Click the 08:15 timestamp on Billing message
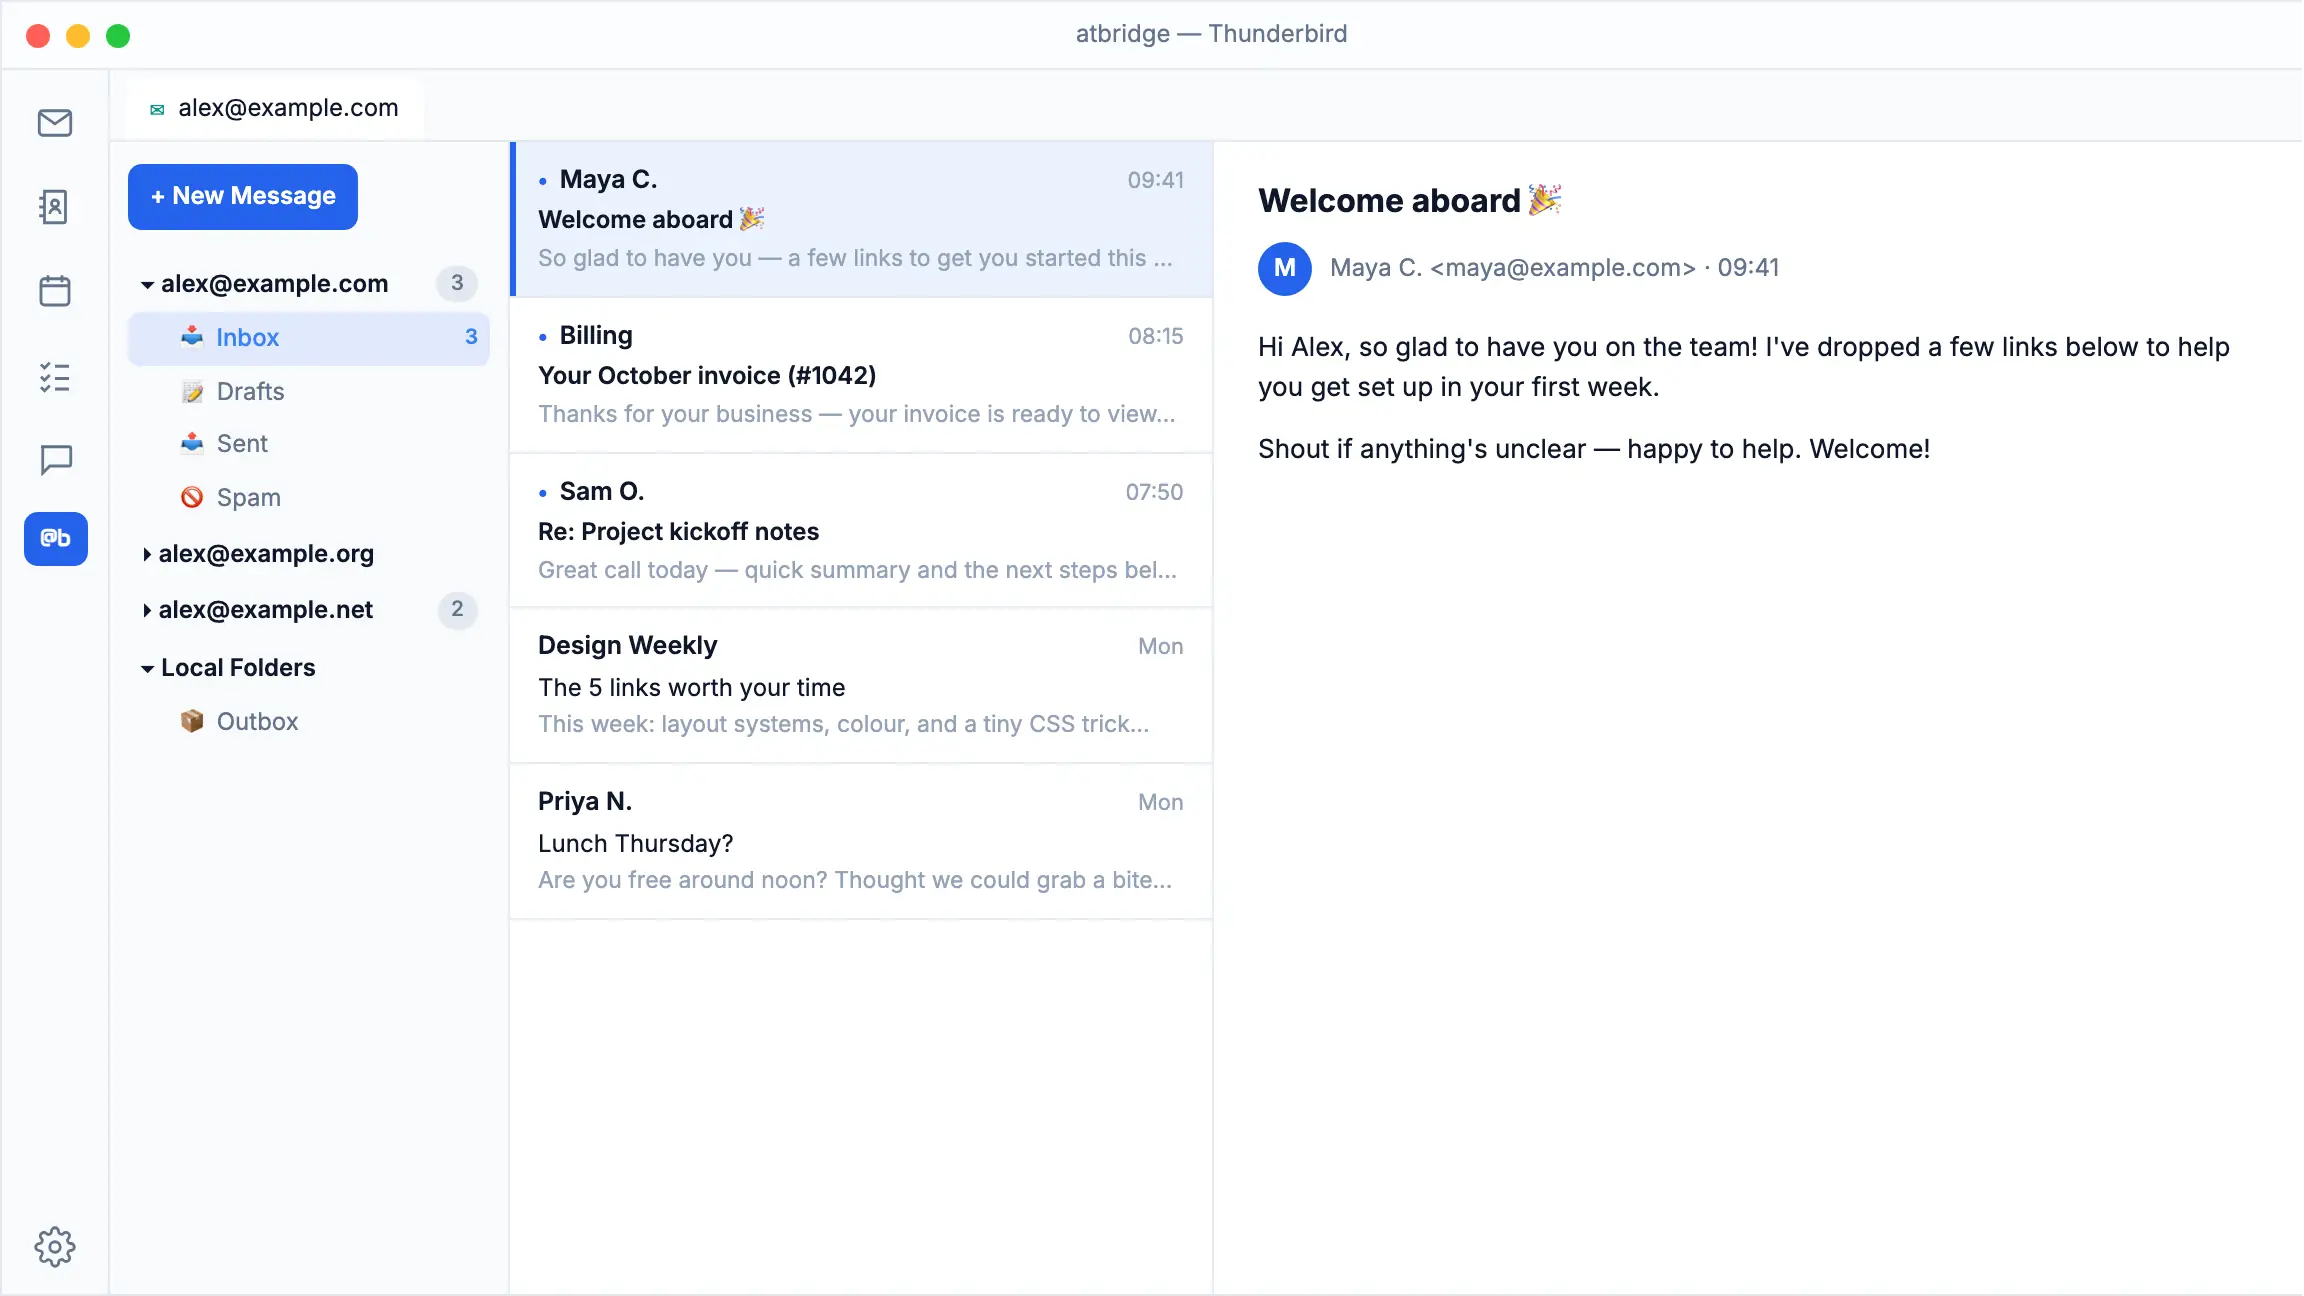Screen dimensions: 2304x1296 point(1155,337)
